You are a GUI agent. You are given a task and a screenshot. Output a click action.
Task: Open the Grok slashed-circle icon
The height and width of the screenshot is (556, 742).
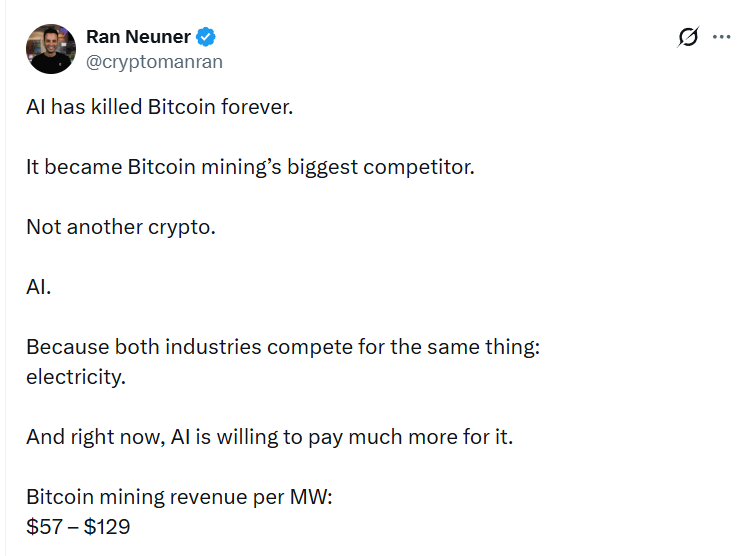pyautogui.click(x=688, y=38)
